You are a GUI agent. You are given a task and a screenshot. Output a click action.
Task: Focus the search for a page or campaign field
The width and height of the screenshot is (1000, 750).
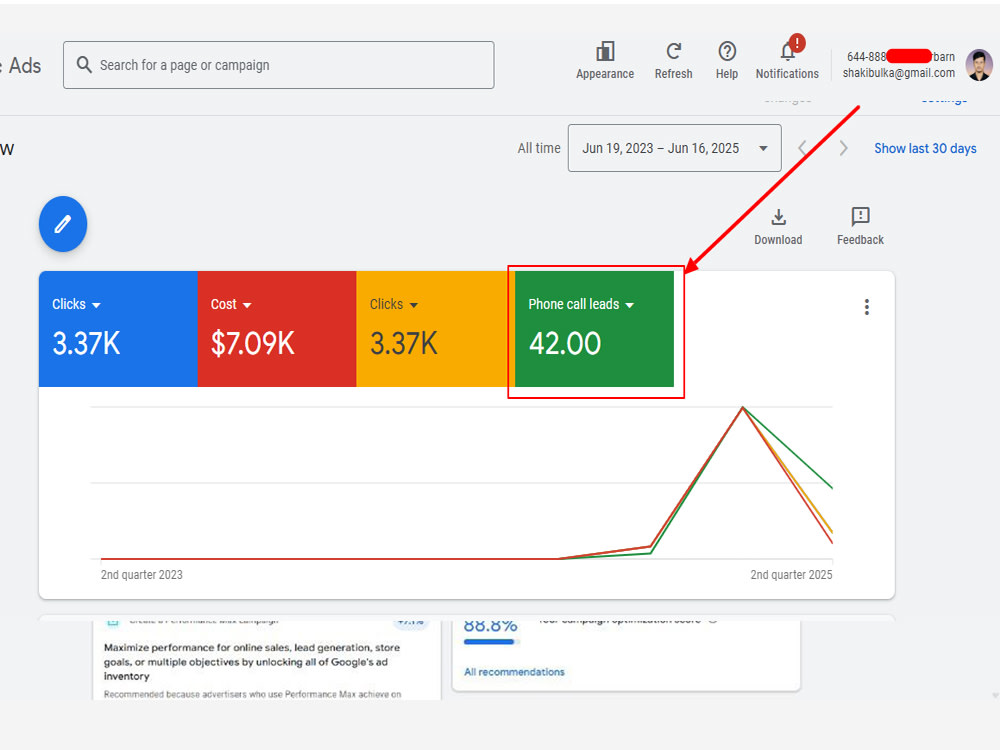click(279, 65)
